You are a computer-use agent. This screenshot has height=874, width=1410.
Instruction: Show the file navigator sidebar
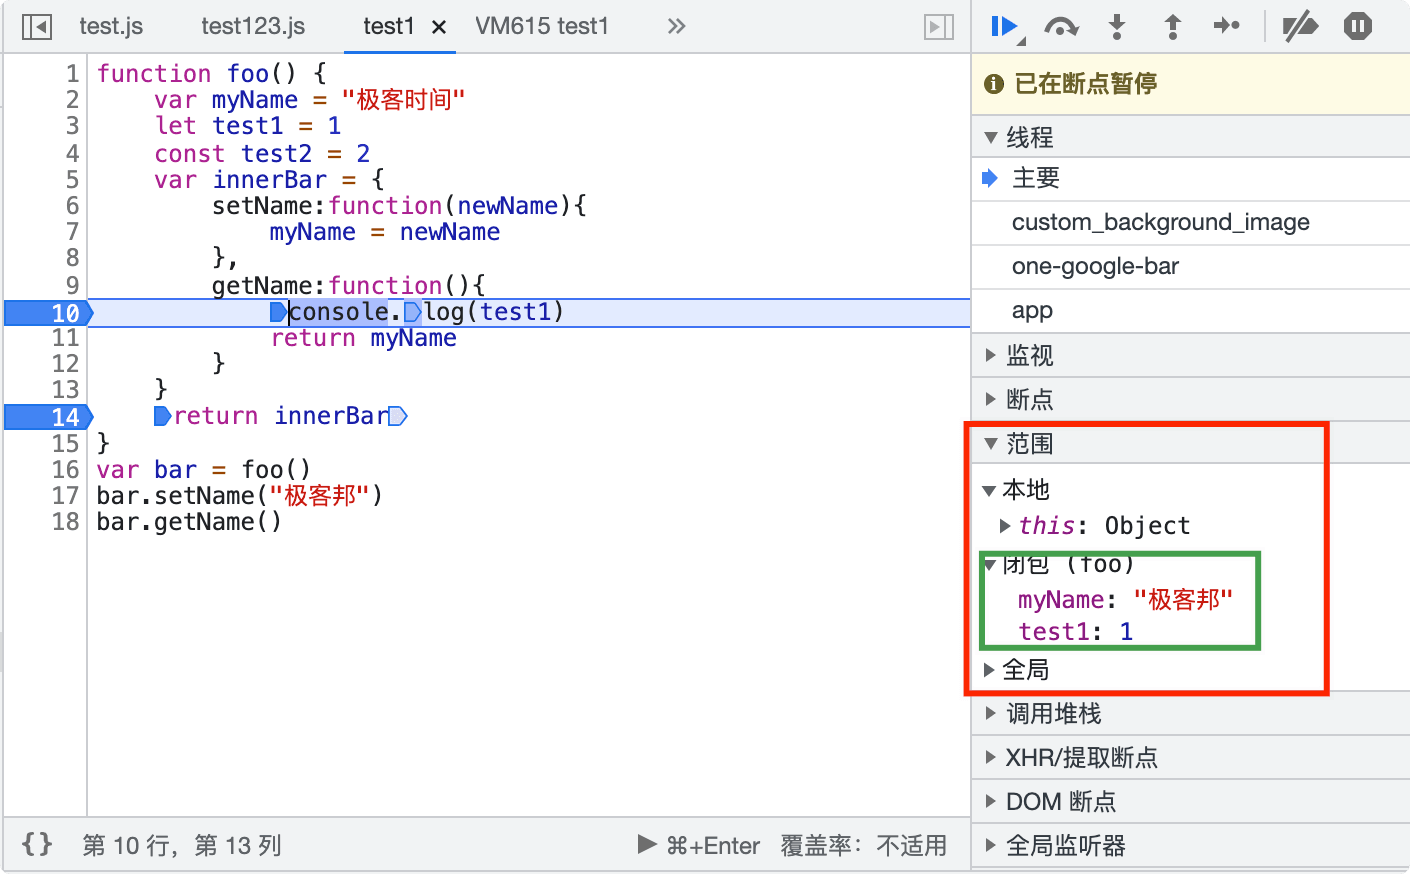[x=37, y=27]
